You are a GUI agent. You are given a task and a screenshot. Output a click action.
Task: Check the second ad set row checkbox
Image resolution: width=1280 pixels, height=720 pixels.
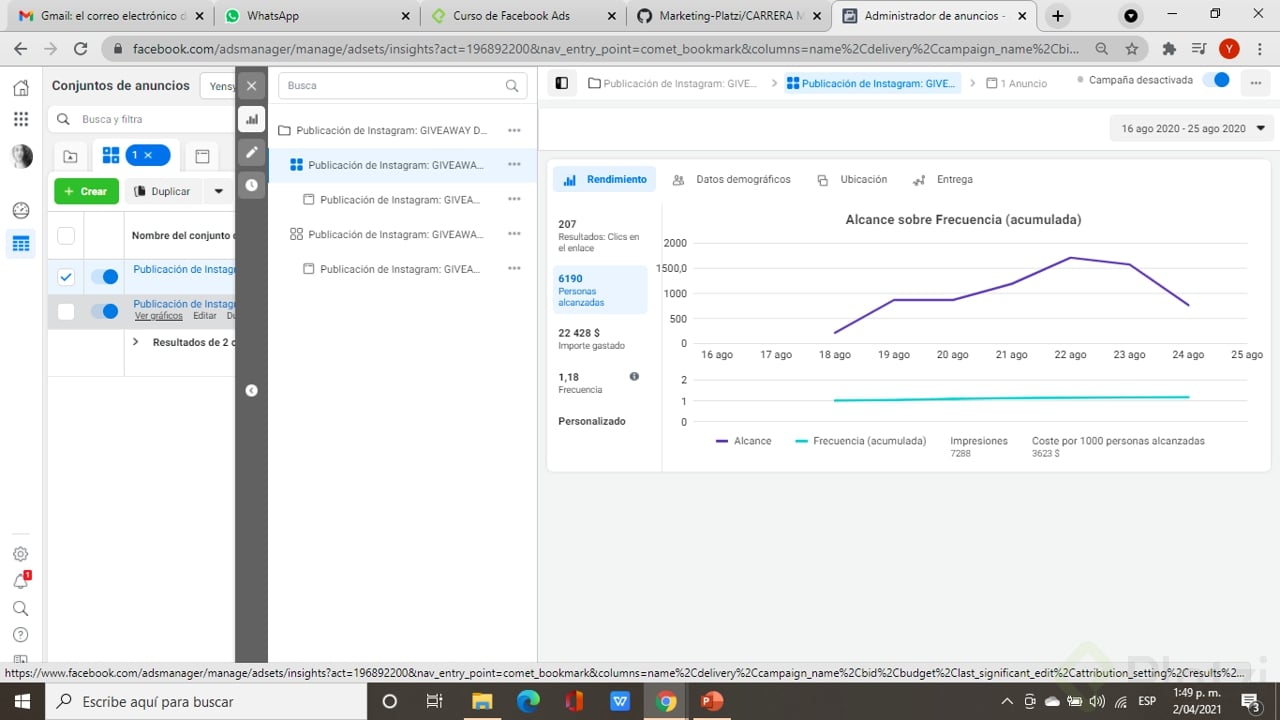point(66,312)
